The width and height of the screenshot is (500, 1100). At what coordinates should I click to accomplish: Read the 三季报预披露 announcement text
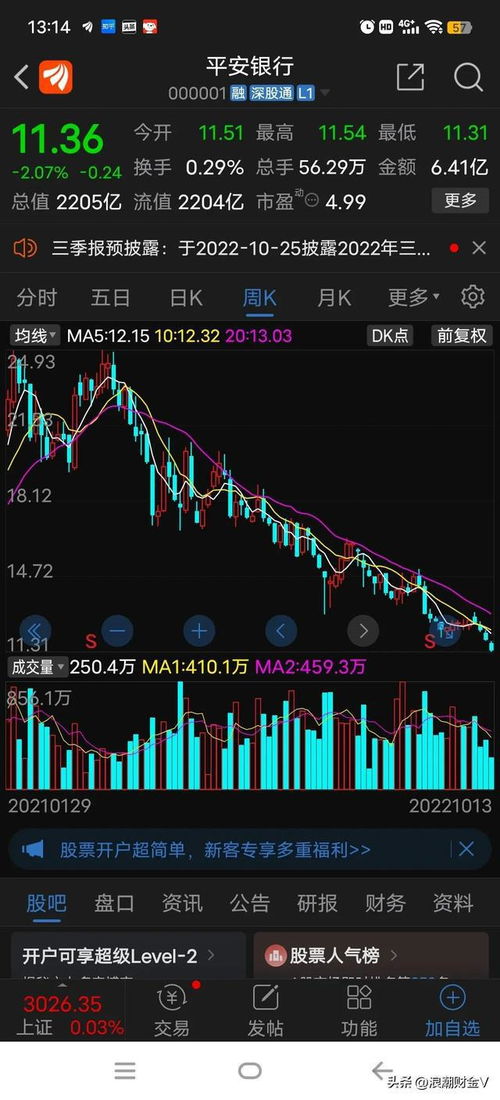click(x=241, y=248)
